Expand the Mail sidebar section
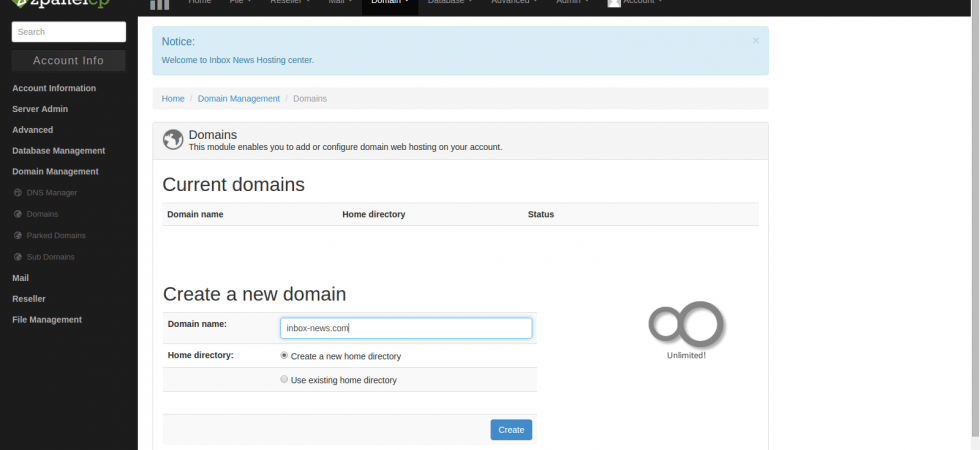The image size is (980, 450). point(21,278)
